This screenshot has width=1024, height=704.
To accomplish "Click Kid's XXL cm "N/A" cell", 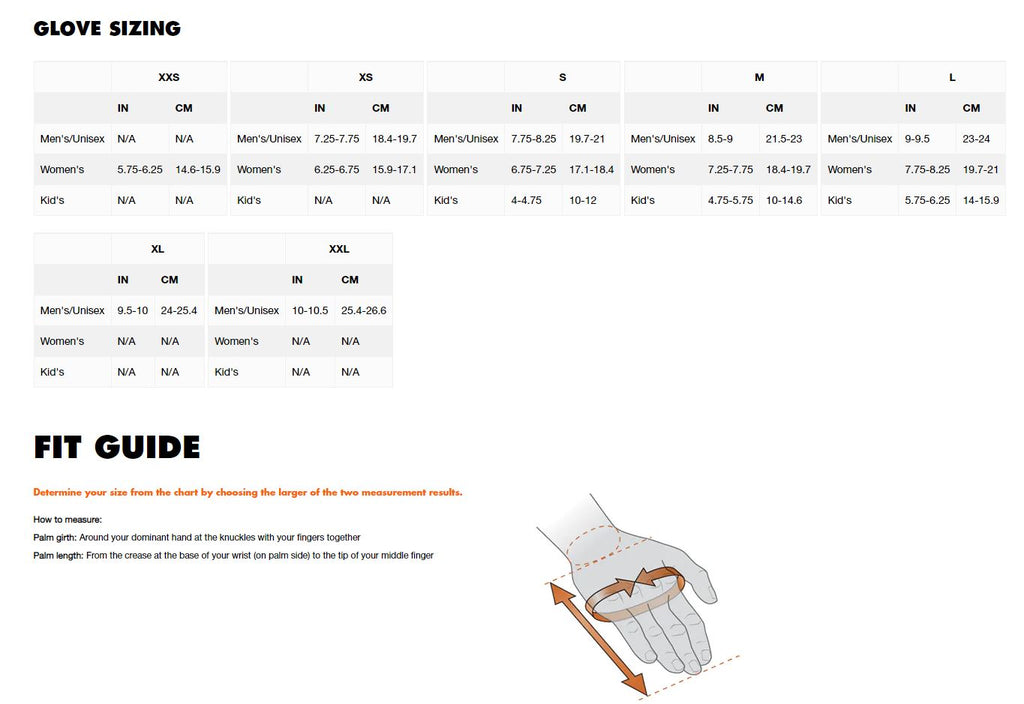I will tap(350, 372).
